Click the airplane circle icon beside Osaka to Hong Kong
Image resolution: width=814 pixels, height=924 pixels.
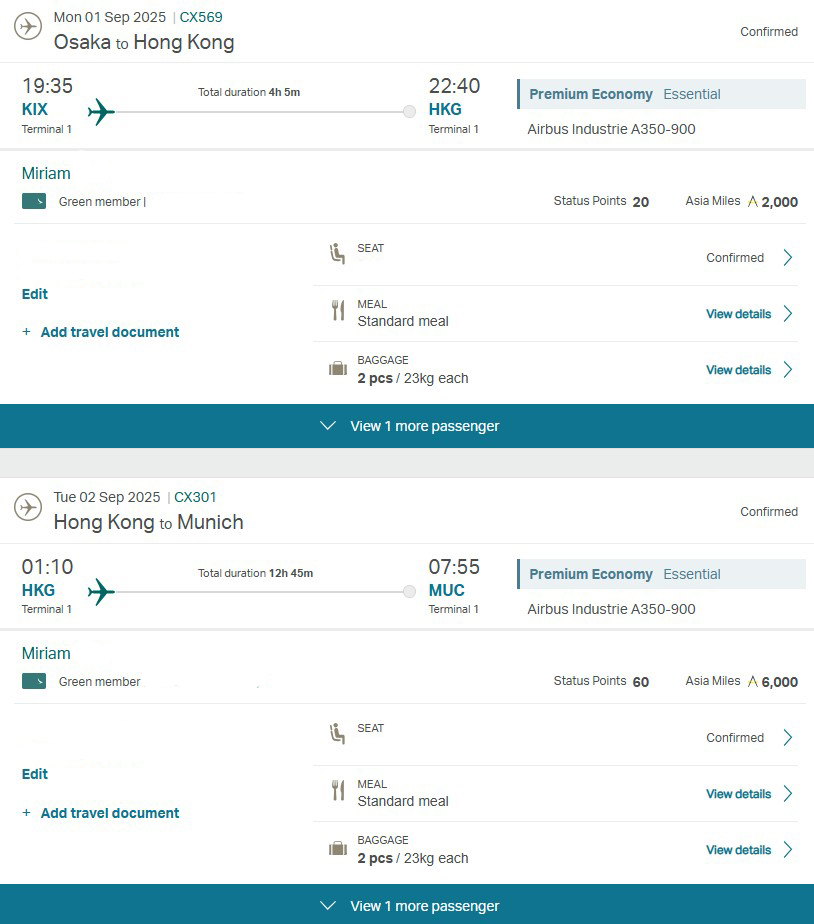point(28,27)
